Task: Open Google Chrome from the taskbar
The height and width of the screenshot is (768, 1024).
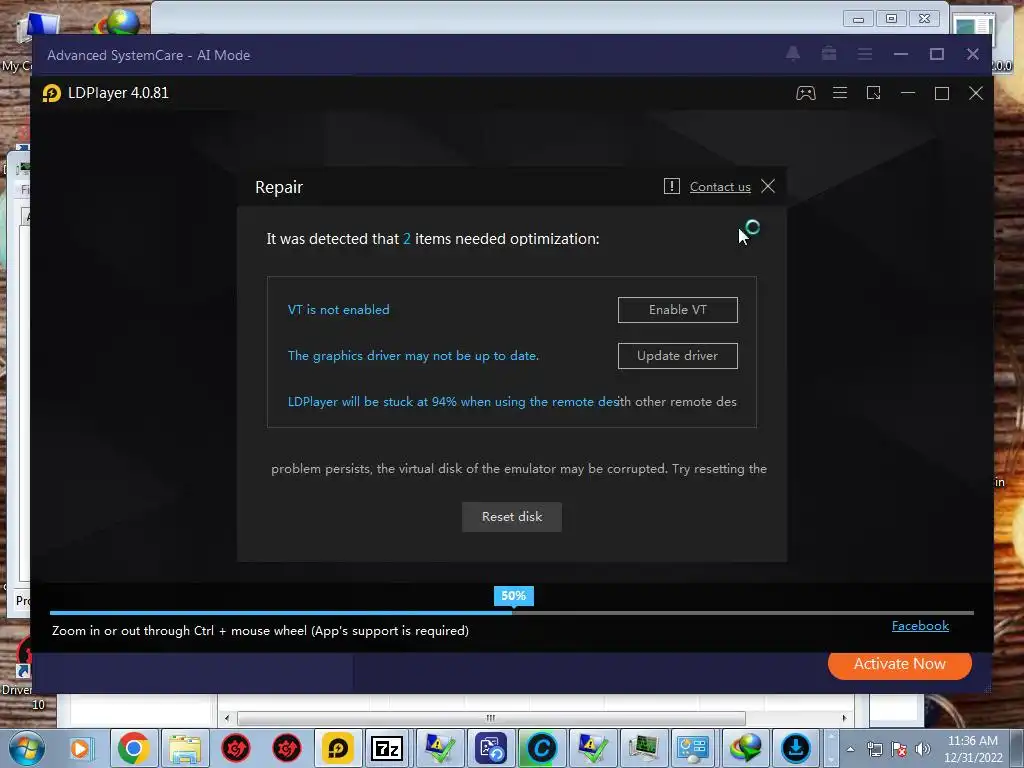Action: click(133, 748)
